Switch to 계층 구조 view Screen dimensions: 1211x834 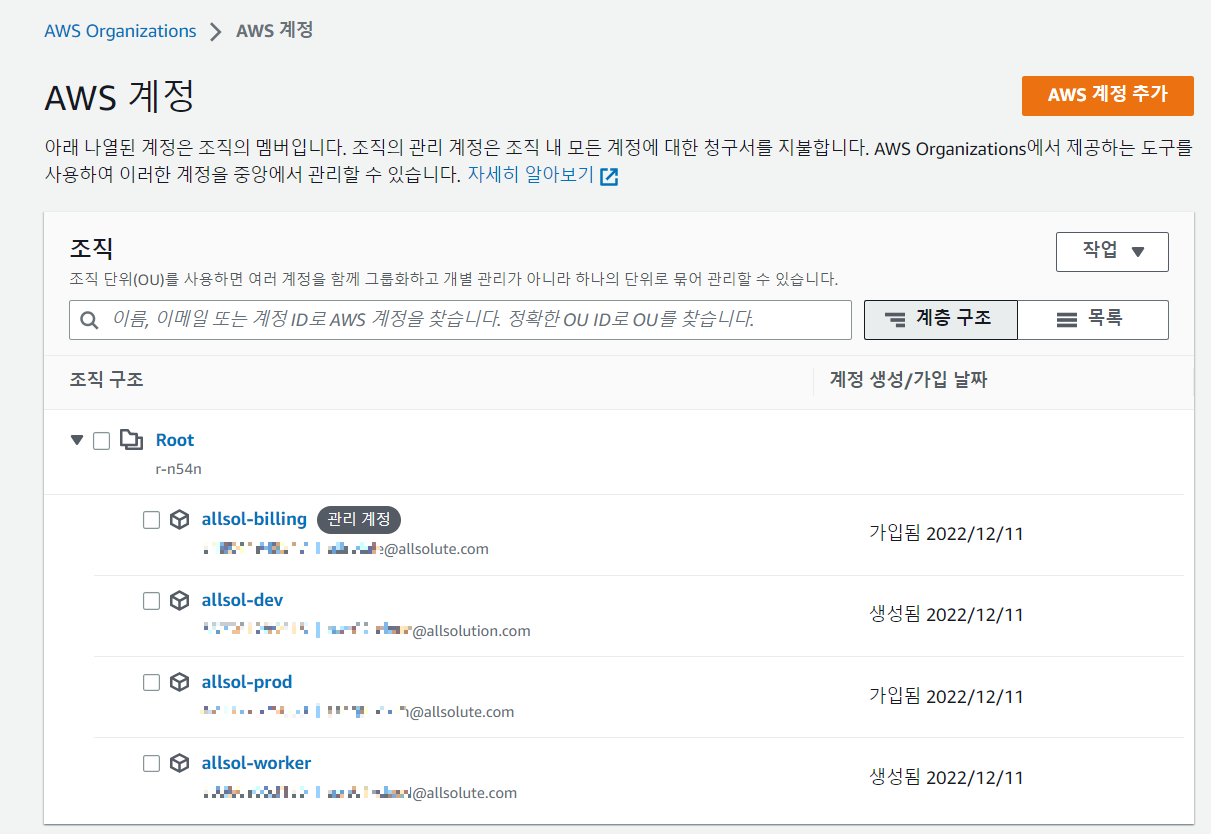[940, 320]
